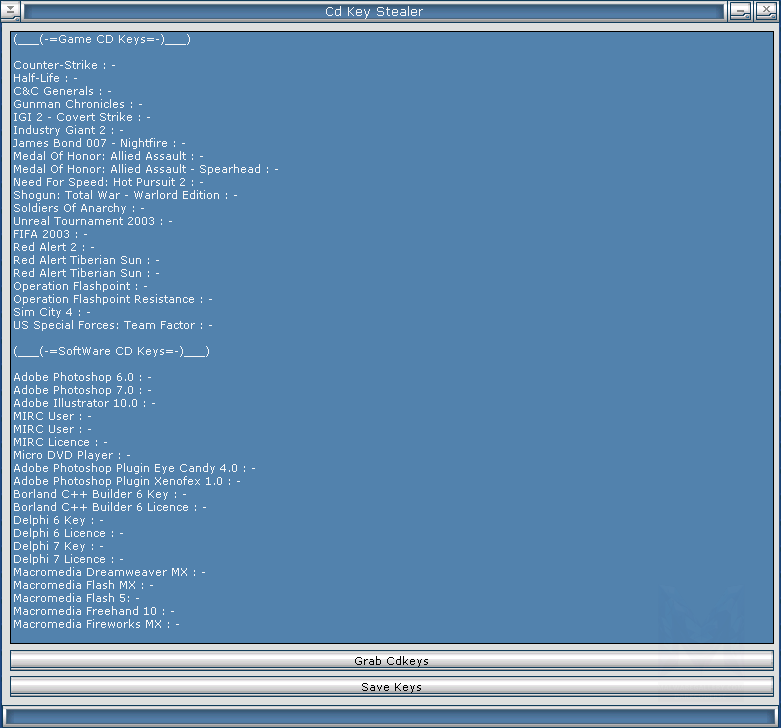781x728 pixels.
Task: Click the Save Keys button
Action: click(x=391, y=687)
